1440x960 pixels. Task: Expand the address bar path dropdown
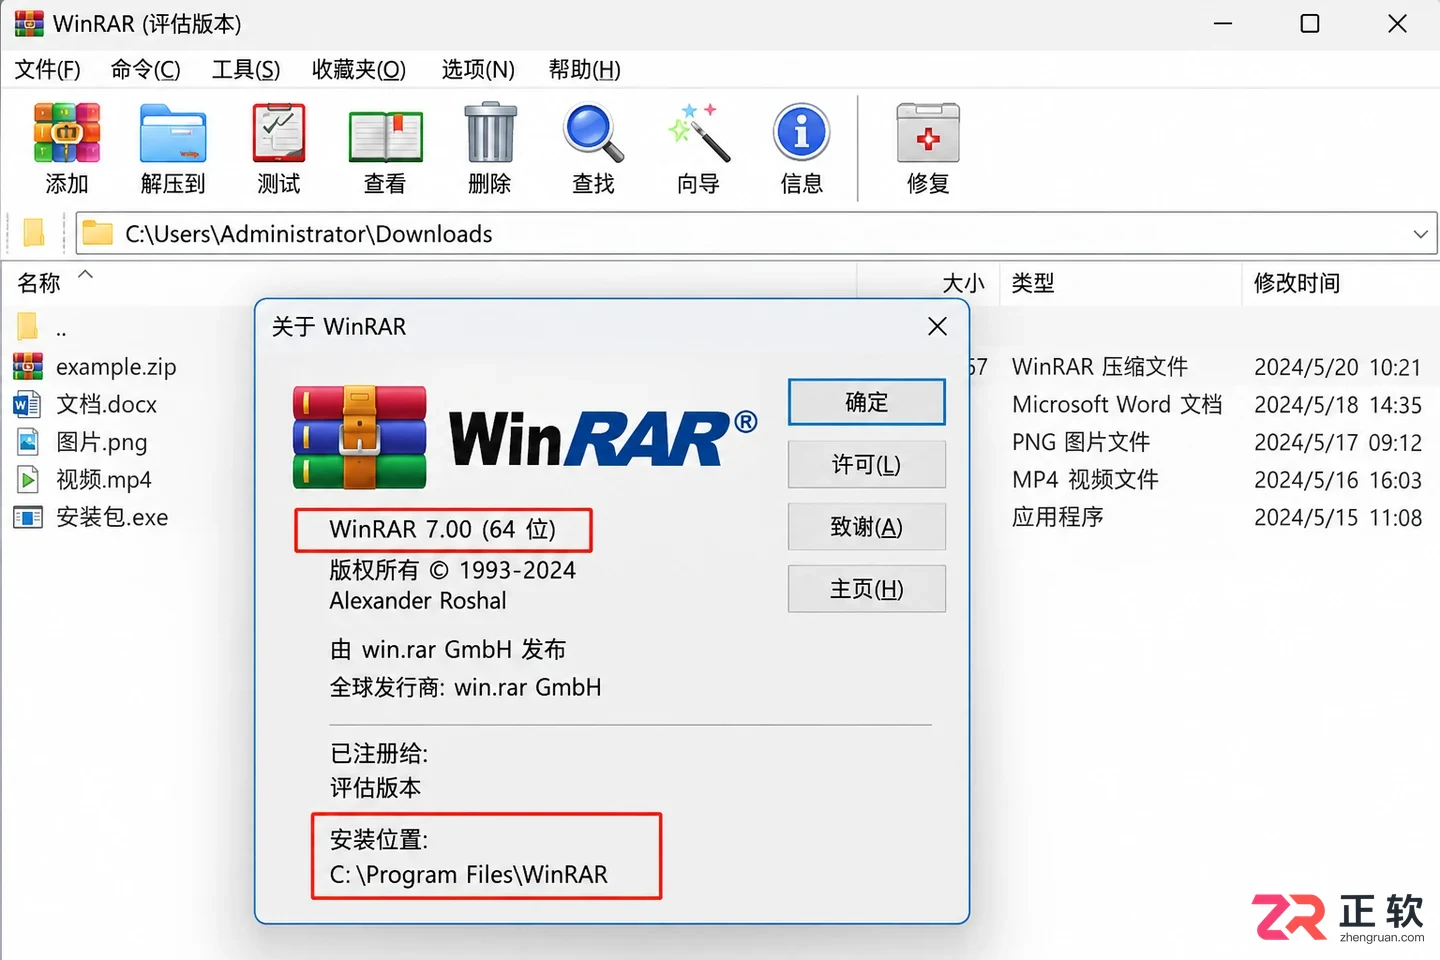click(1420, 234)
